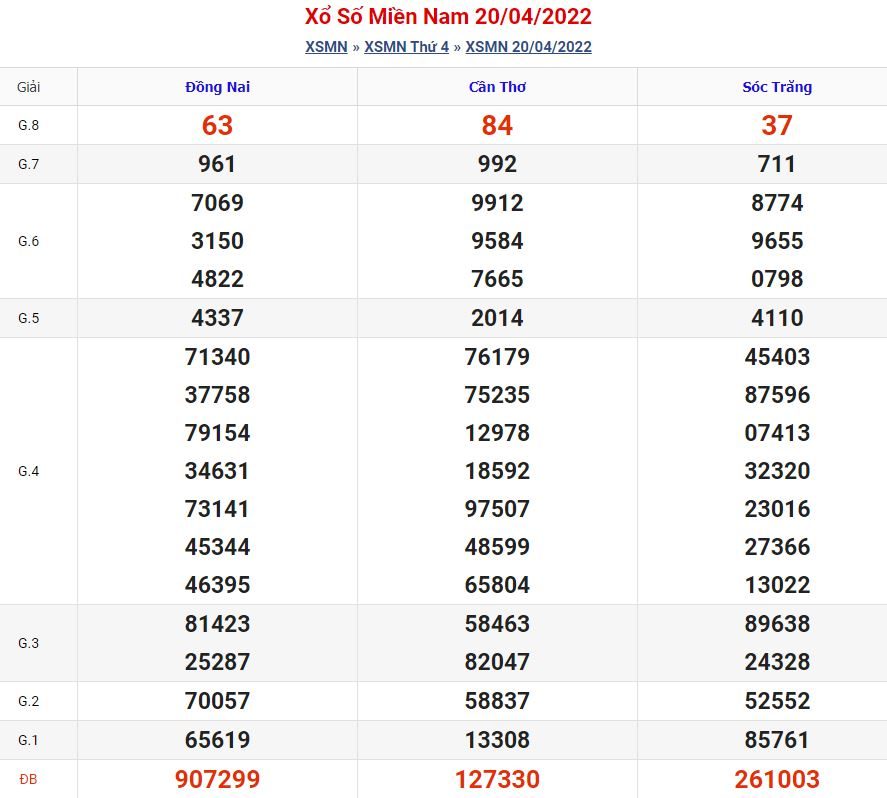The height and width of the screenshot is (798, 887).
Task: Click G.6 number 9584
Action: (497, 241)
